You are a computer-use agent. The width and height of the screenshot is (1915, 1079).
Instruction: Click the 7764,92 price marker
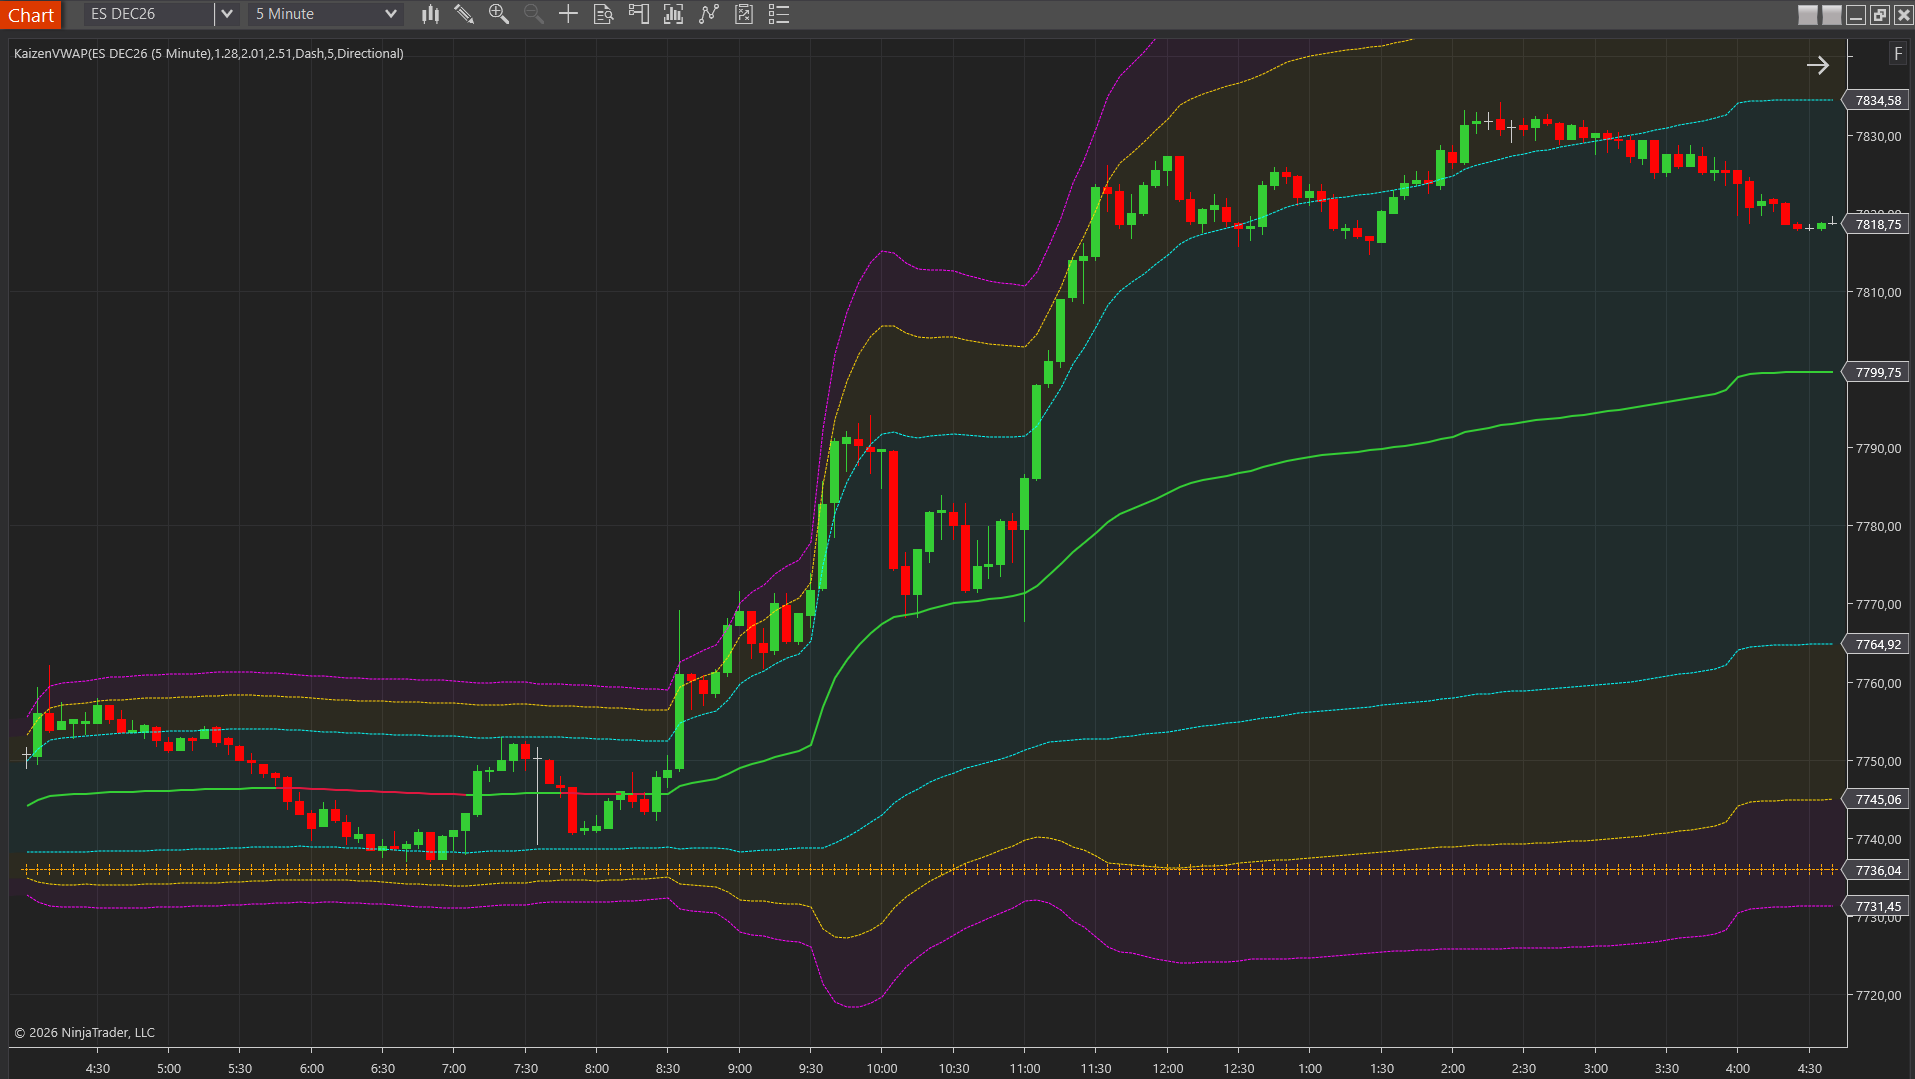tap(1877, 644)
